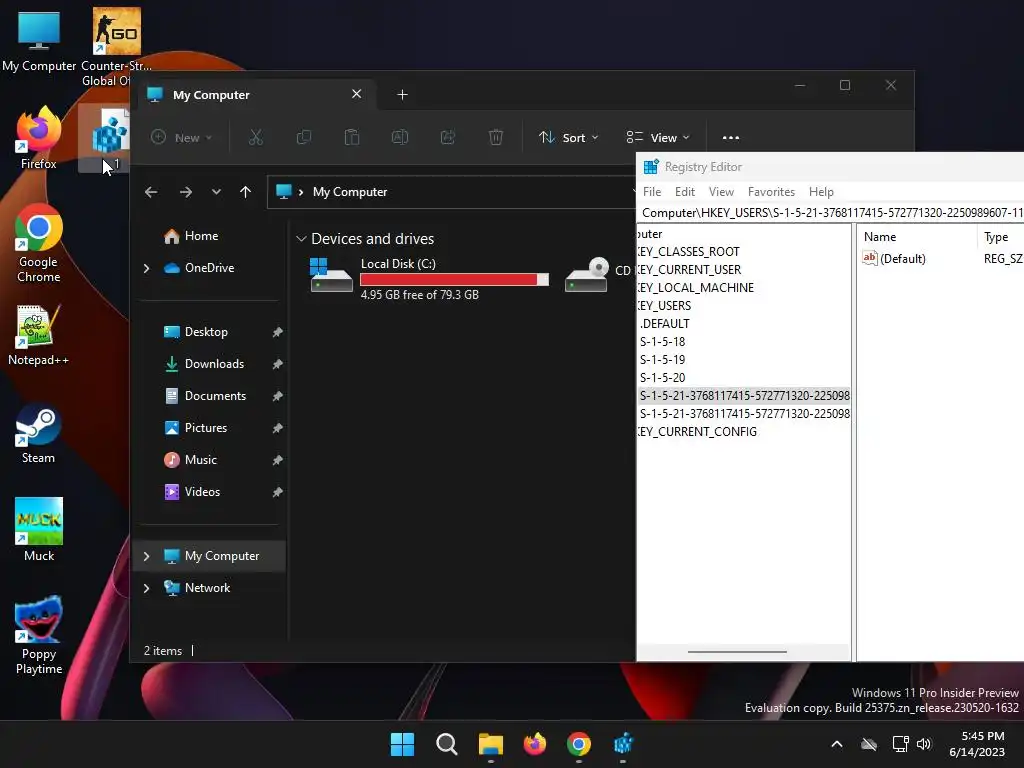Image resolution: width=1024 pixels, height=768 pixels.
Task: Expand Network in the navigation pane
Action: pyautogui.click(x=146, y=588)
